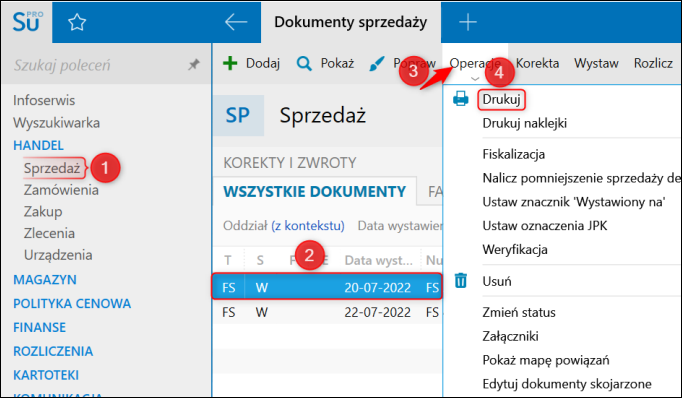
Task: Sort by the Data wyst... column header
Action: (378, 260)
